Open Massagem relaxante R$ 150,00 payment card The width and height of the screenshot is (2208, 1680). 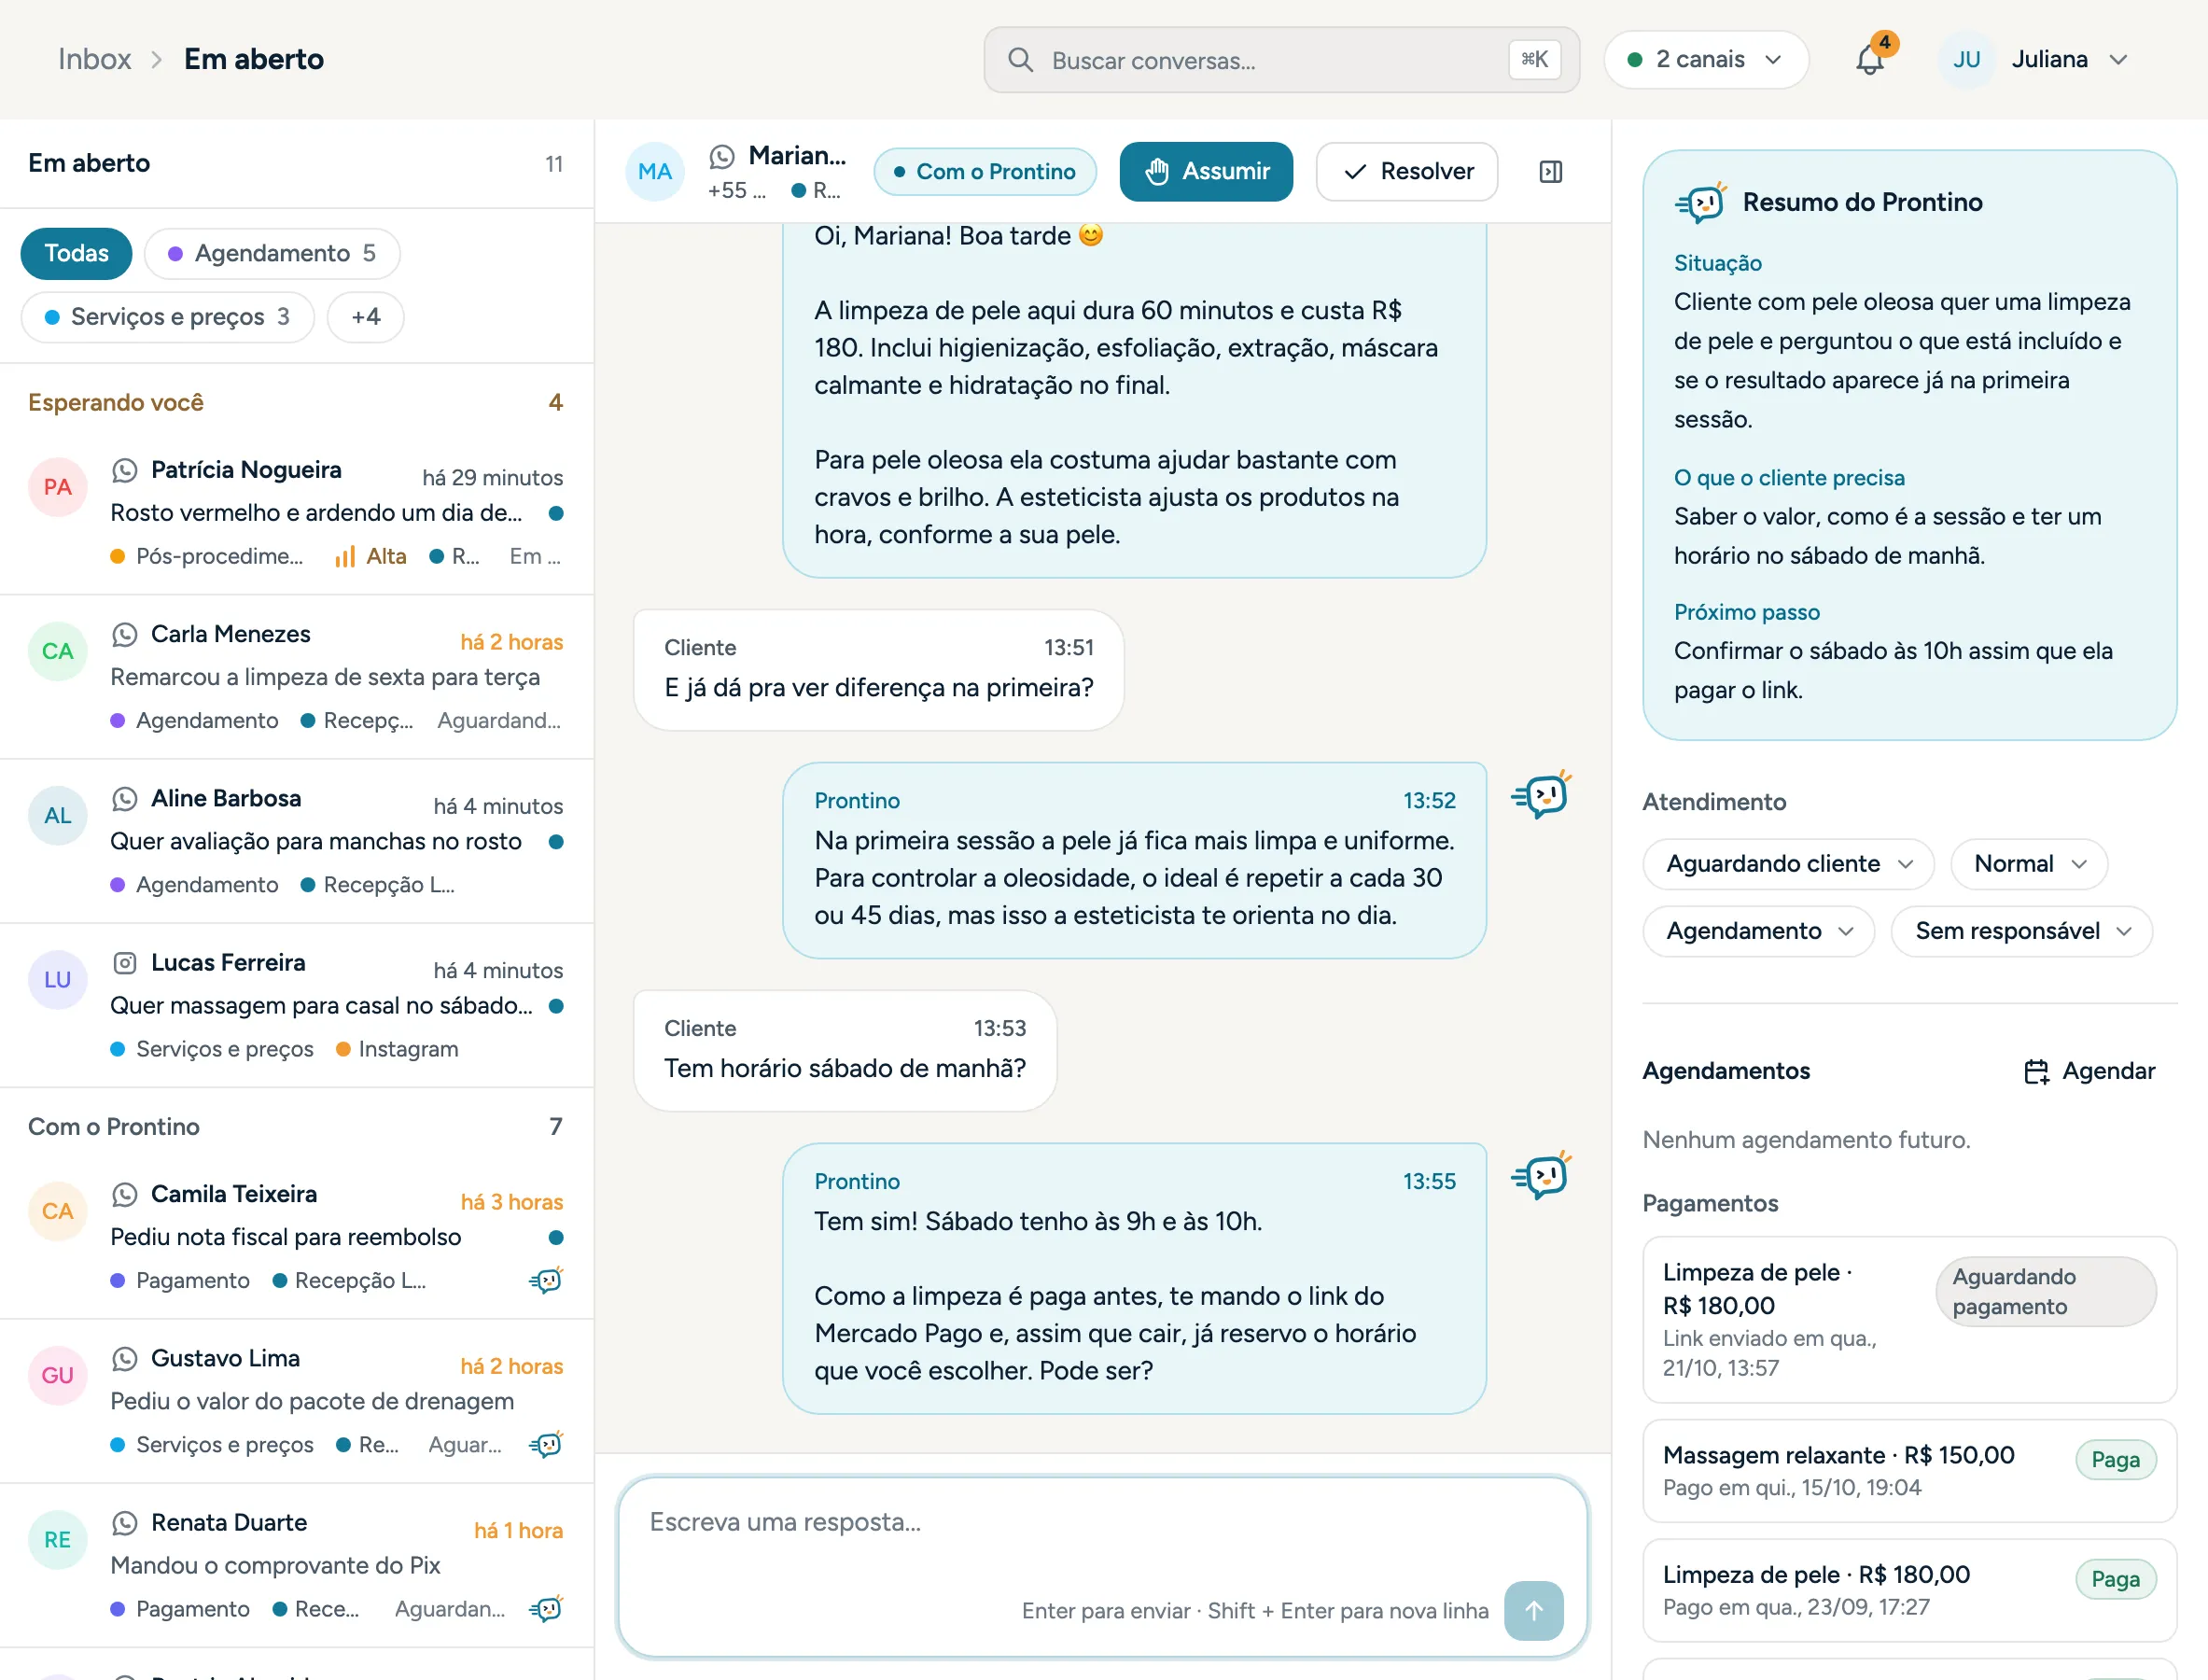(1909, 1470)
